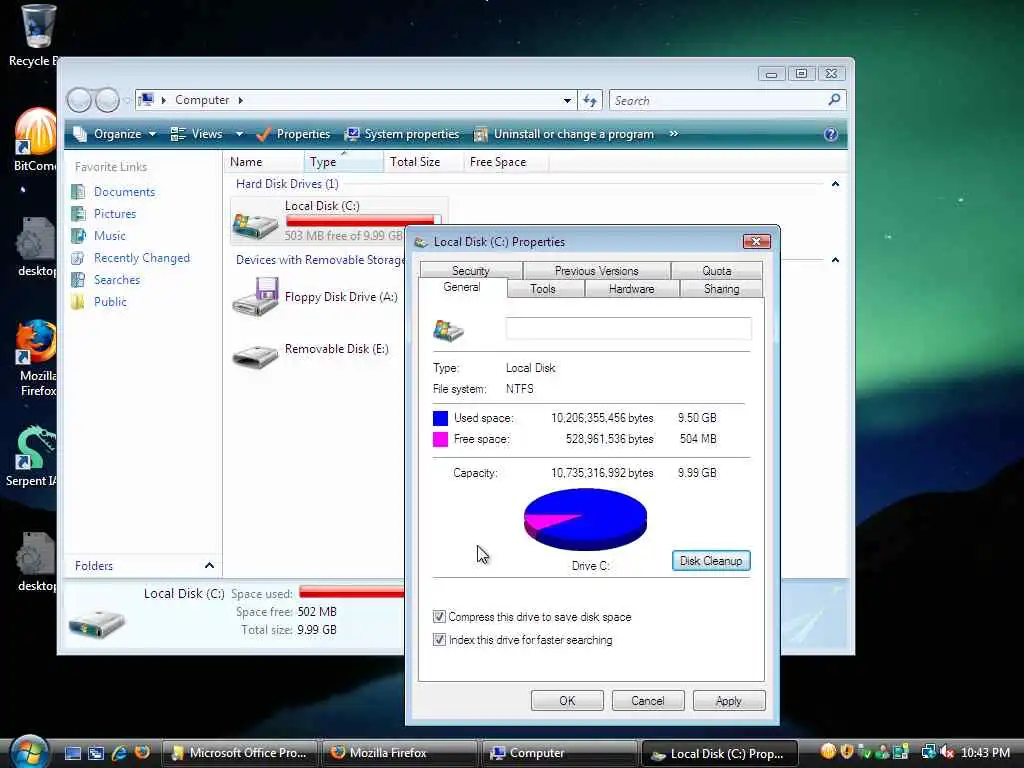
Task: Collapse the Hard Disk Drives group
Action: (x=835, y=184)
